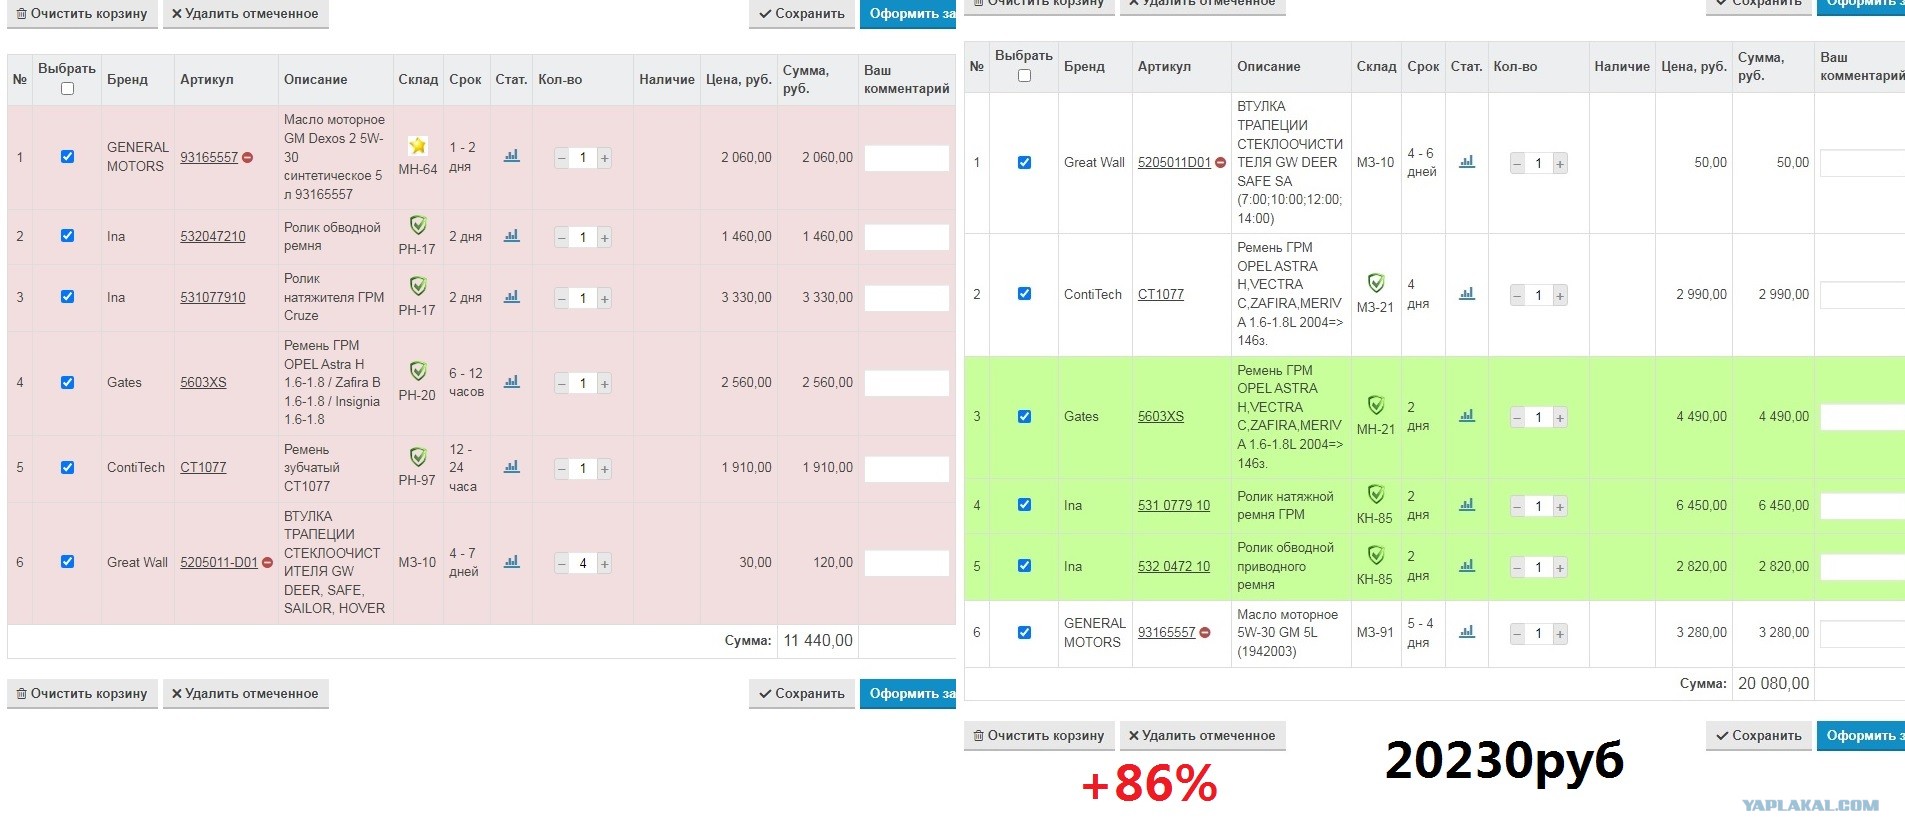Open statistics chart for Gates 5603XS in right cart
This screenshot has height=835, width=1905.
(x=1467, y=416)
